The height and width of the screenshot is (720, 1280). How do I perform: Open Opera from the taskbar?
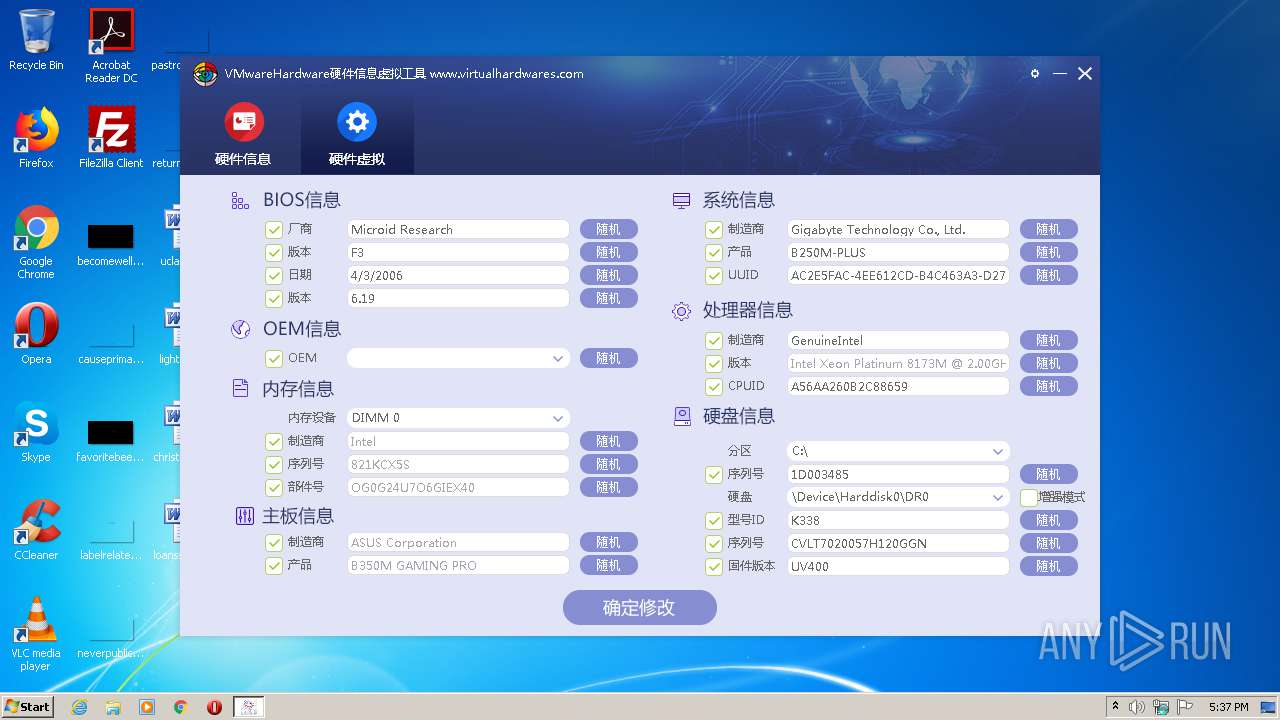coord(214,707)
